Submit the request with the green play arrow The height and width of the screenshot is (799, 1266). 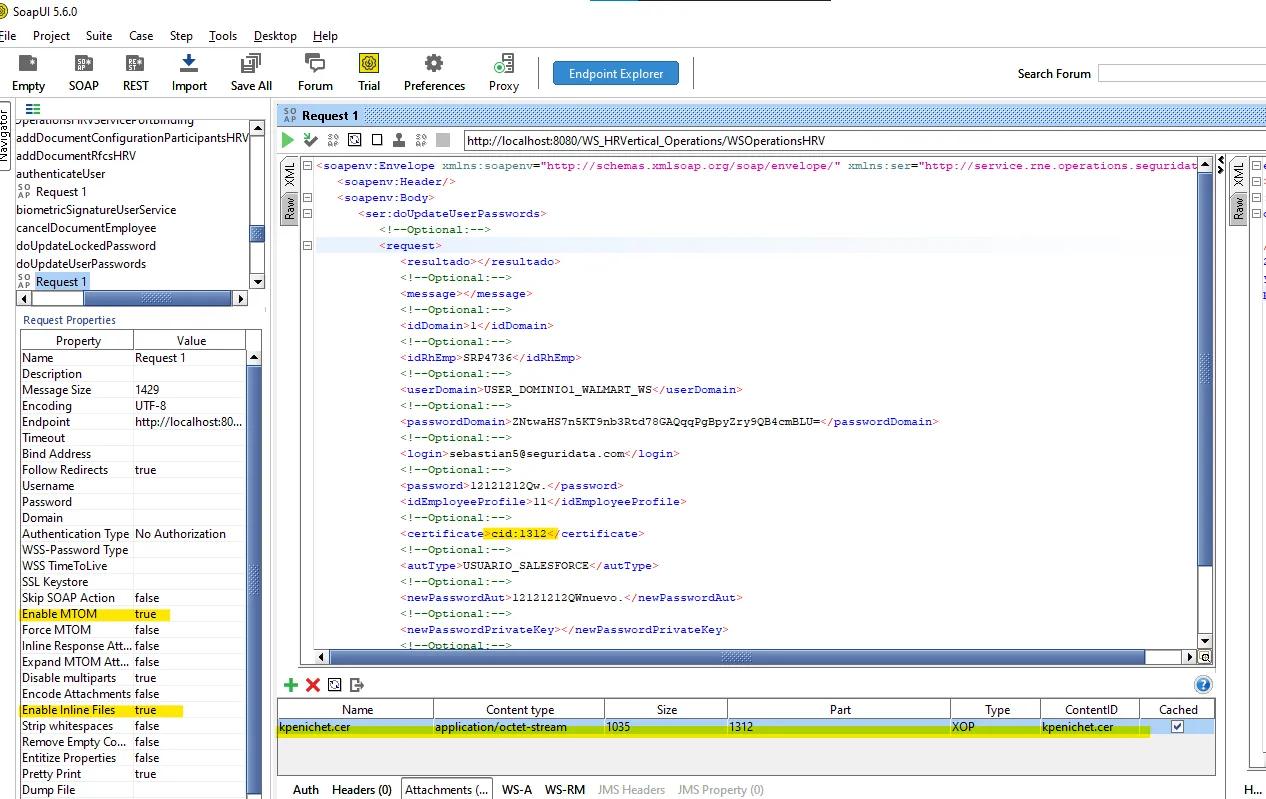(x=288, y=140)
